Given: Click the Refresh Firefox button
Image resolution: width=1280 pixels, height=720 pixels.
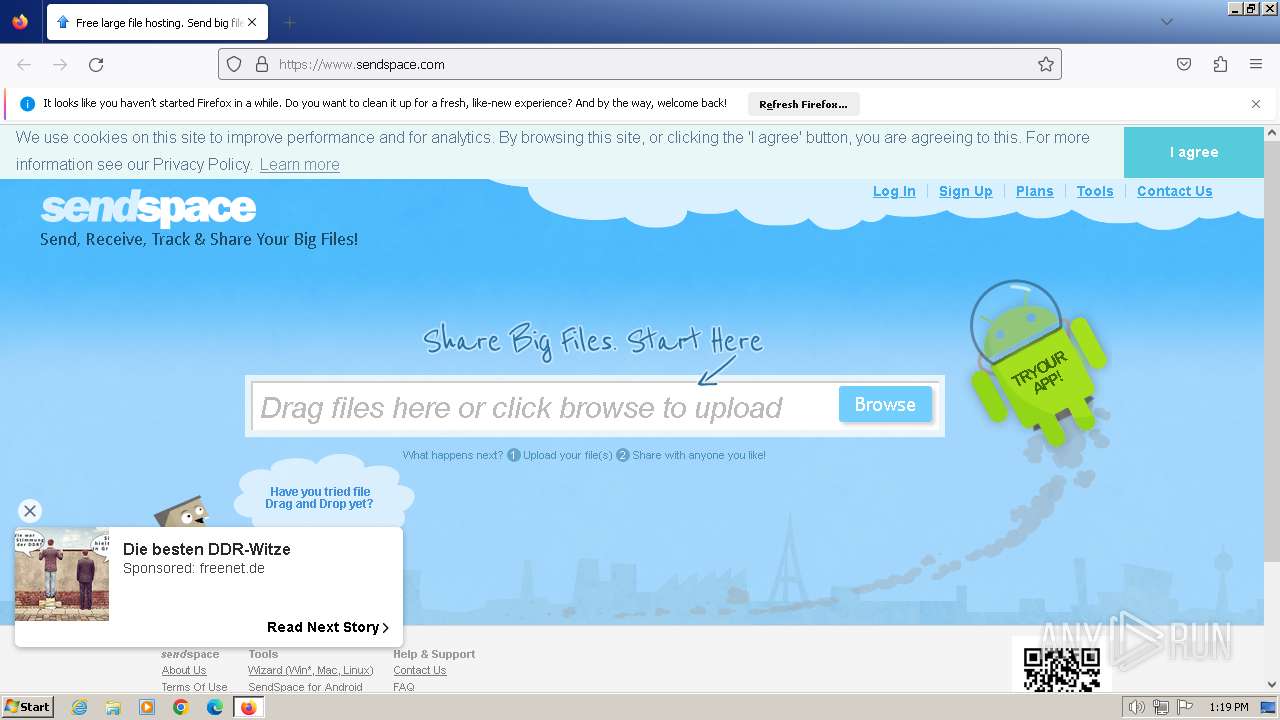Looking at the screenshot, I should click(803, 104).
